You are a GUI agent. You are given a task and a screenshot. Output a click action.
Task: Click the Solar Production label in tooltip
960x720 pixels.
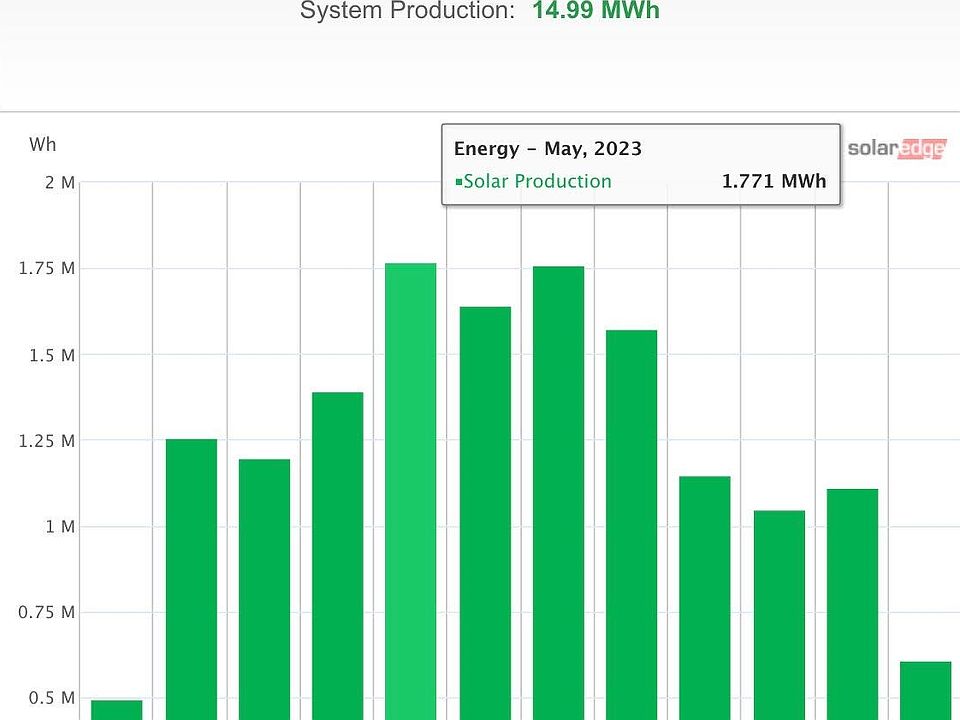tap(537, 181)
